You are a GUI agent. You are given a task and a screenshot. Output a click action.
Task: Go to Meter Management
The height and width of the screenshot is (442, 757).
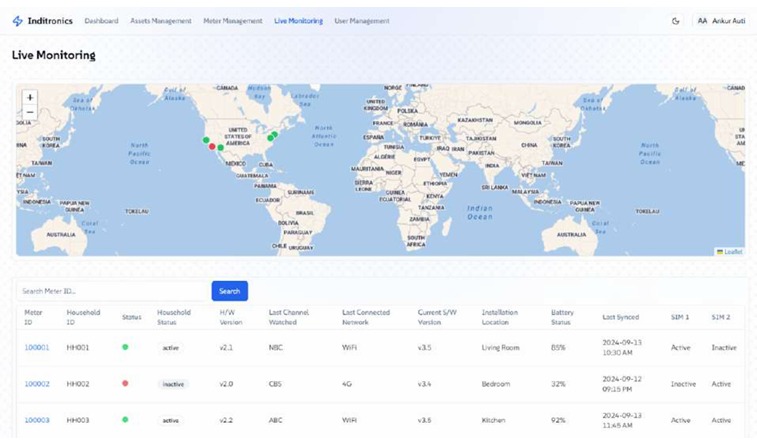point(233,21)
